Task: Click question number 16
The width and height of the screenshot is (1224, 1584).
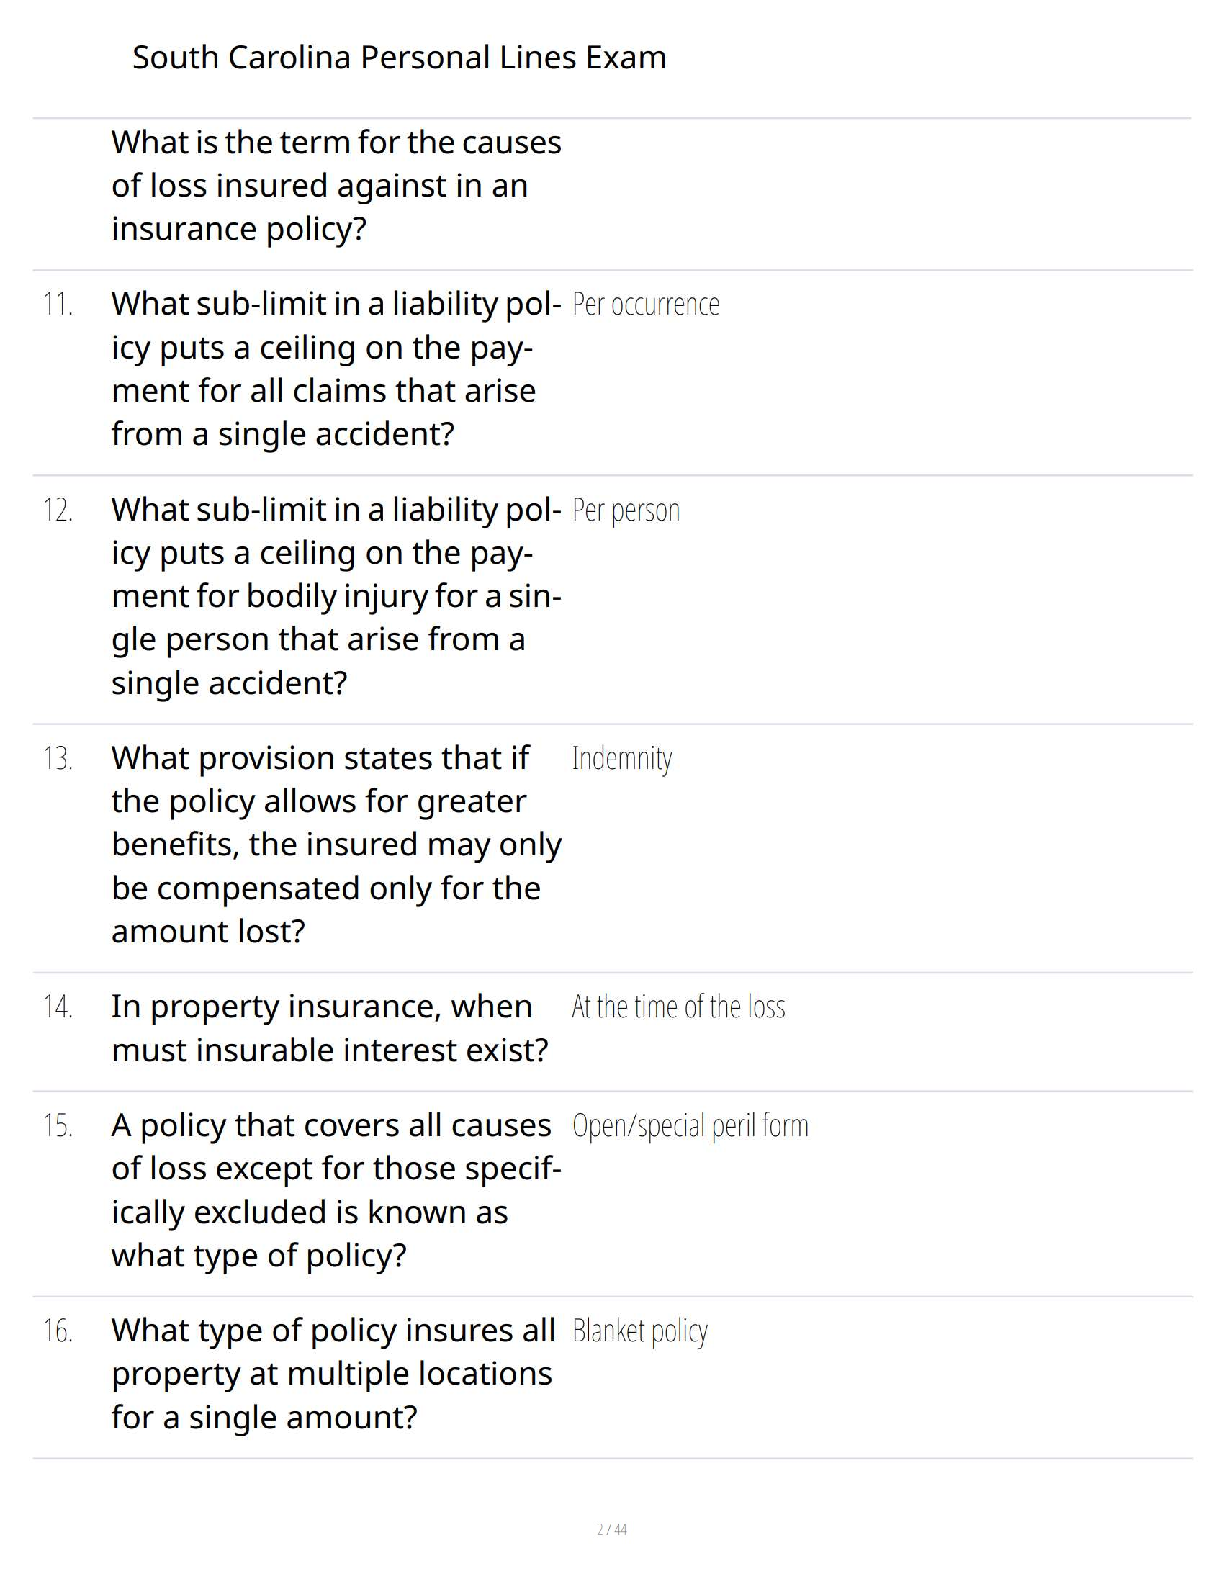Action: click(58, 1331)
